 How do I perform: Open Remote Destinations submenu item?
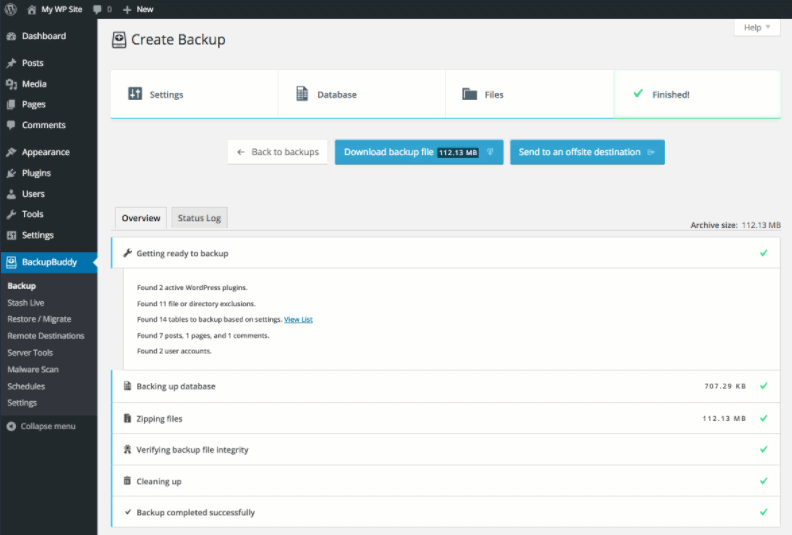(46, 336)
